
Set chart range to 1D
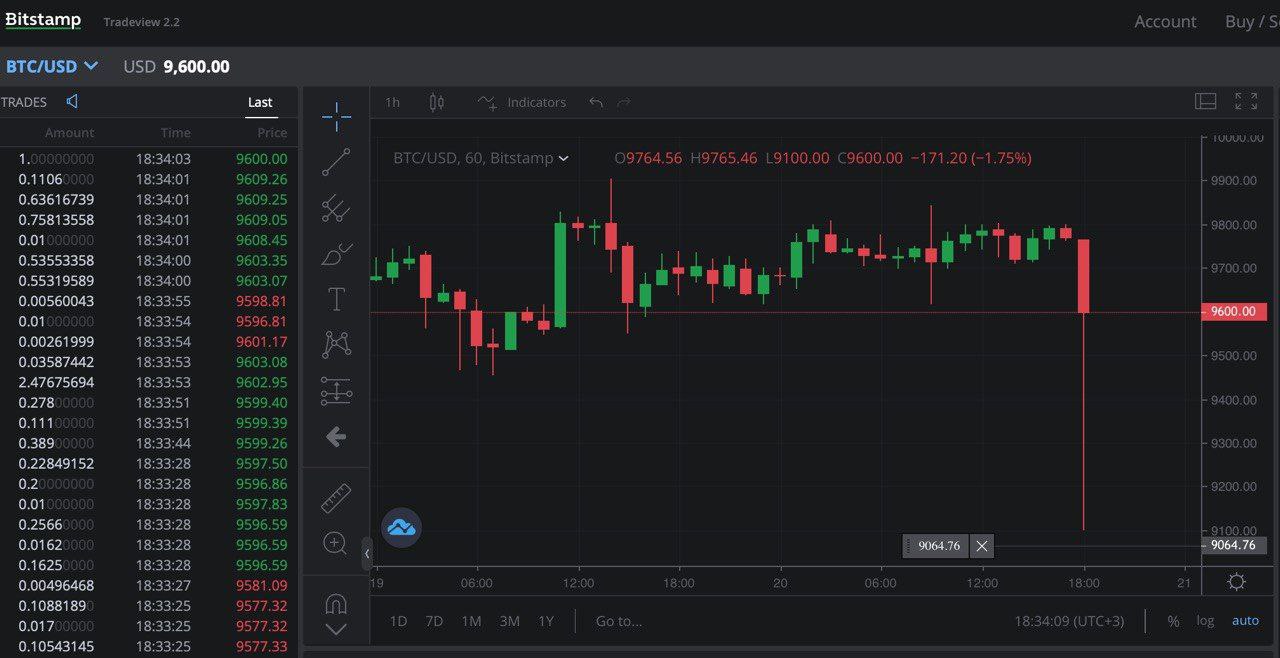(398, 621)
